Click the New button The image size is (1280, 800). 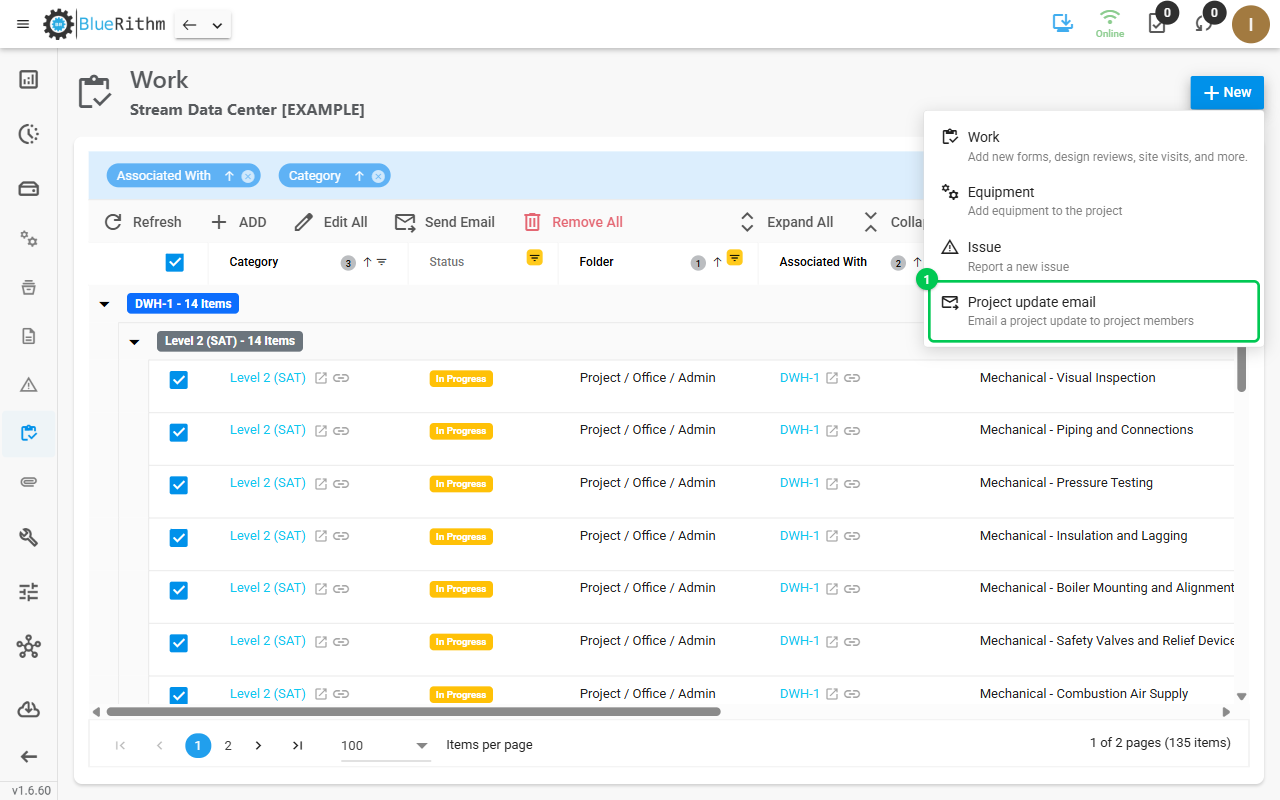click(x=1227, y=92)
